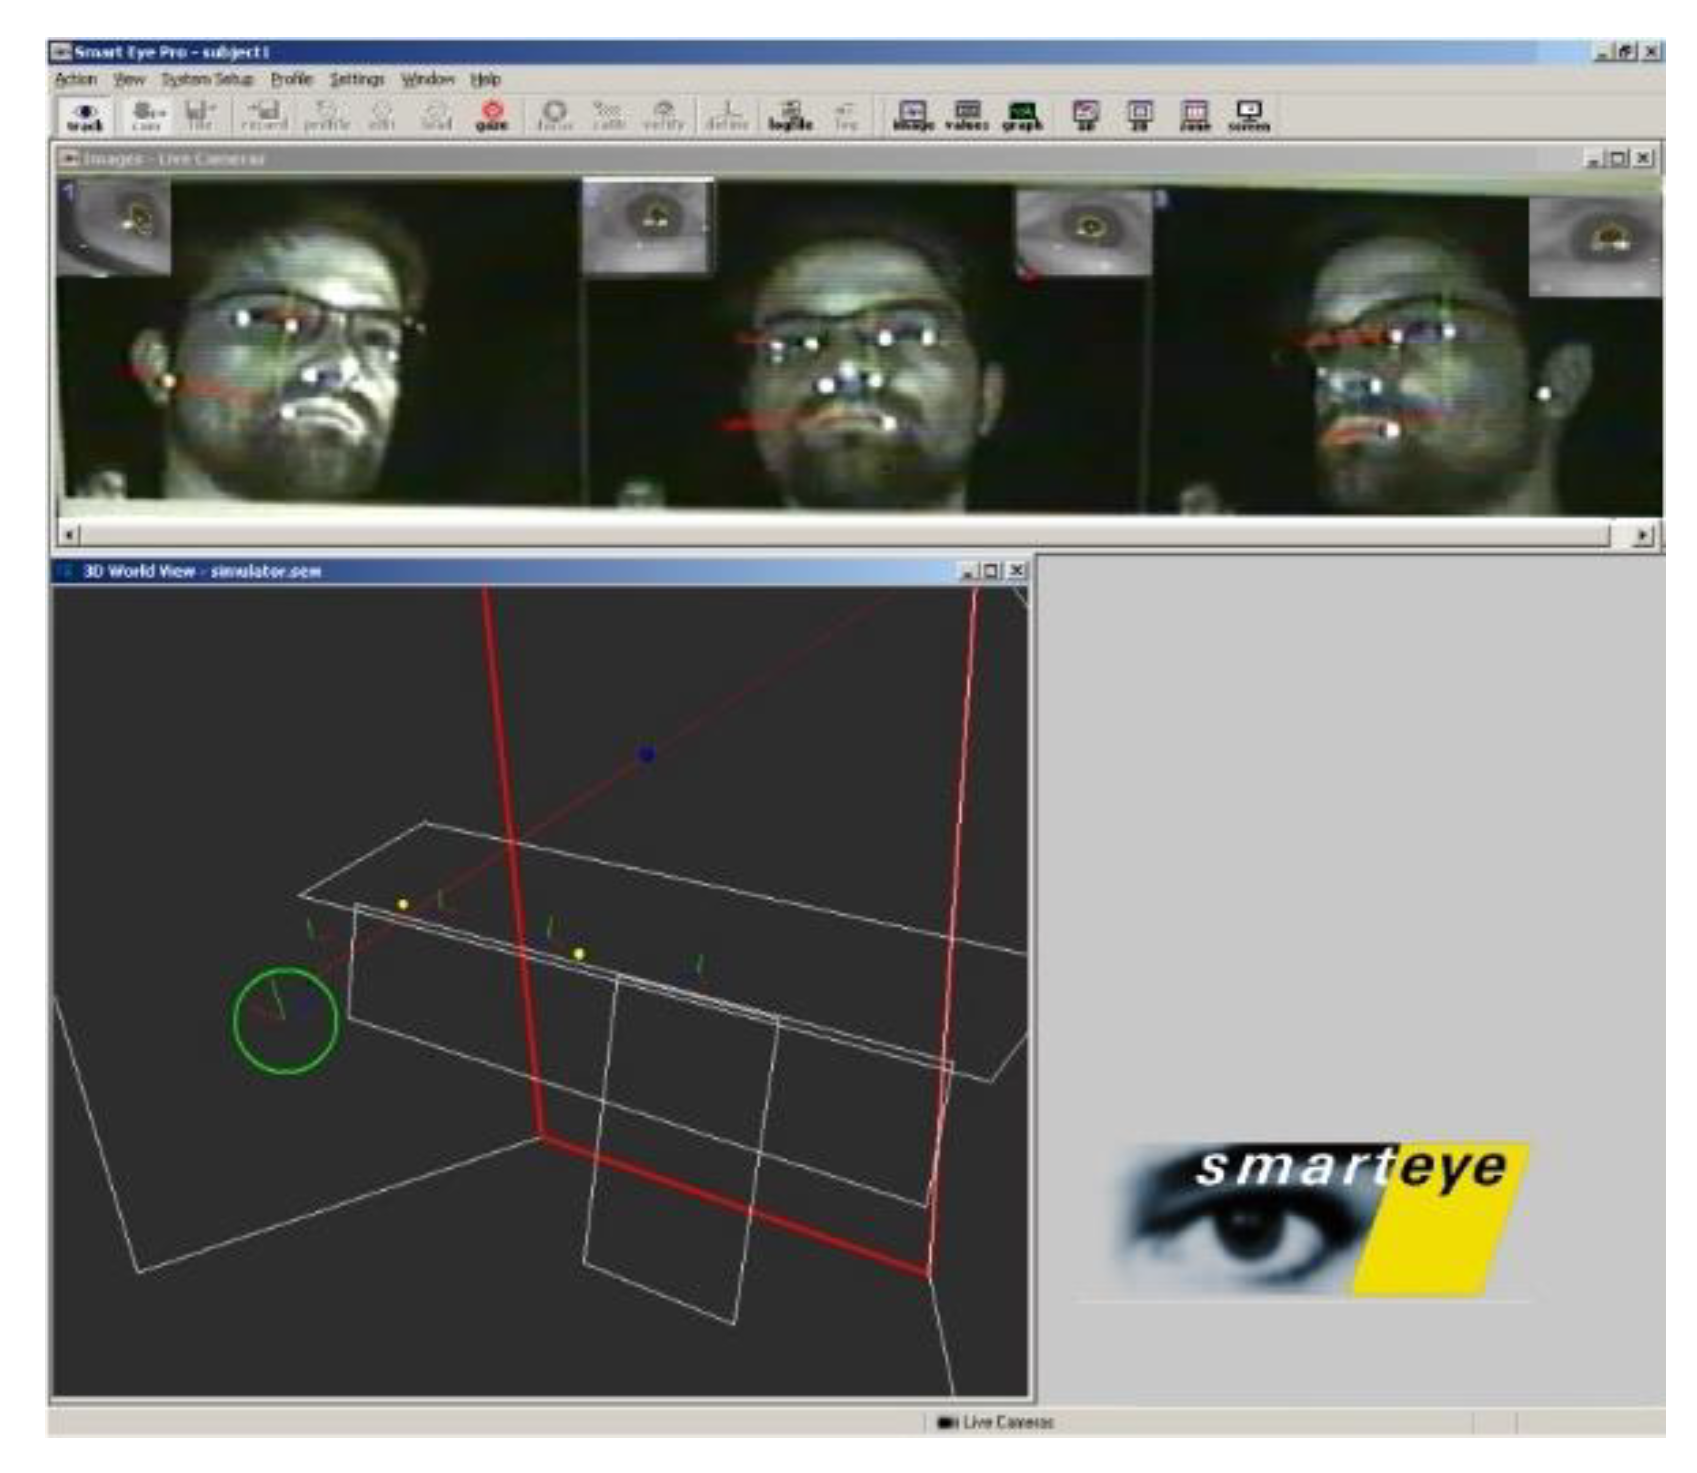Open the Settings menu
Screen dimensions: 1697x1473
point(357,79)
